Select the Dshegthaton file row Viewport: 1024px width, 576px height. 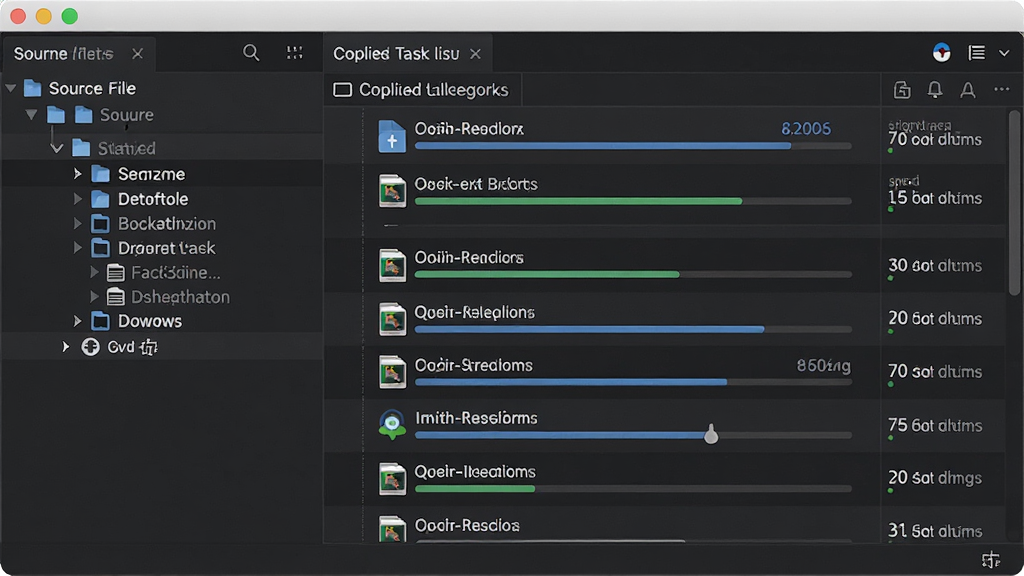pyautogui.click(x=161, y=297)
